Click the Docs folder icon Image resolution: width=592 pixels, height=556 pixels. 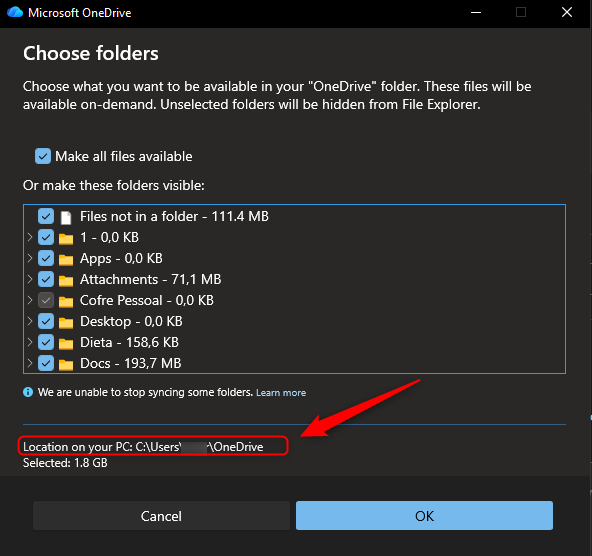[x=66, y=364]
